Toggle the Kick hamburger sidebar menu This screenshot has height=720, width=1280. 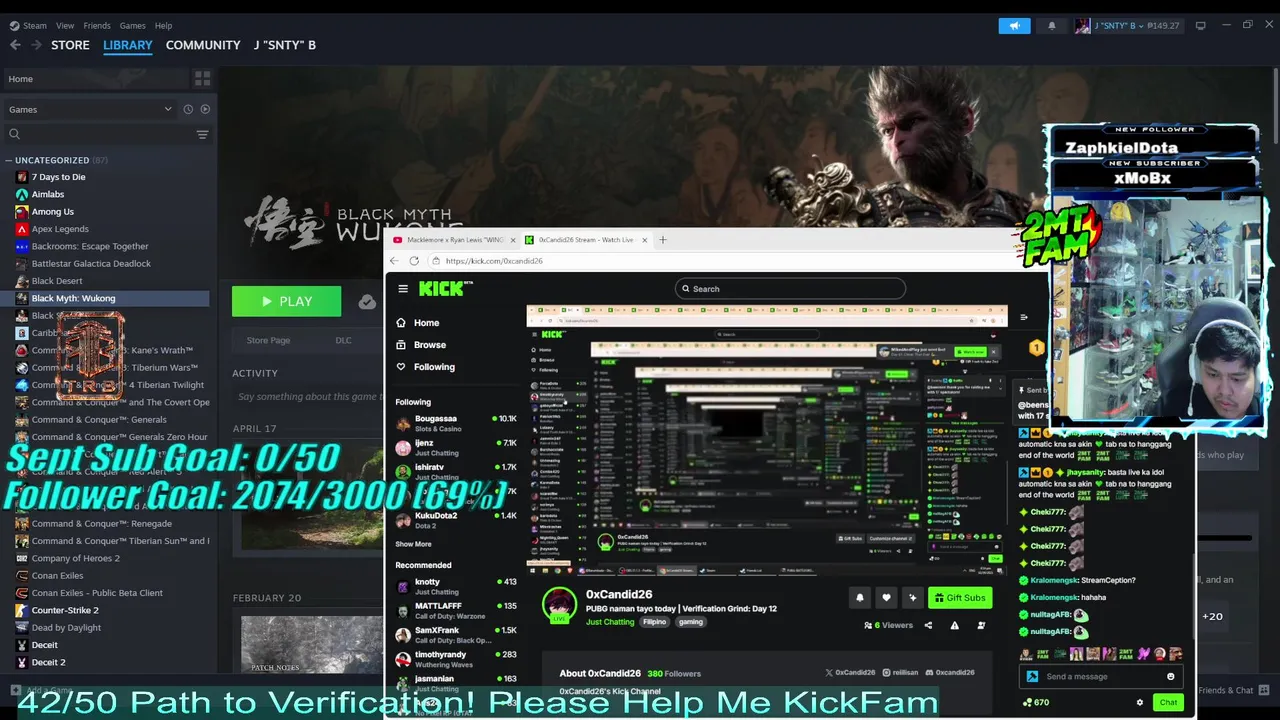[x=403, y=289]
